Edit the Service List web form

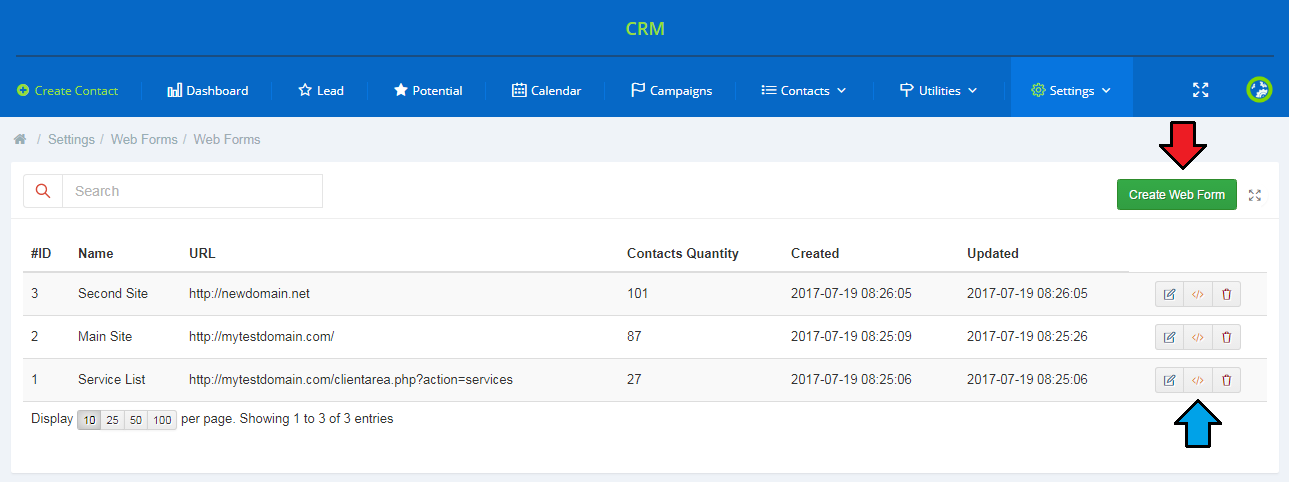(1169, 380)
